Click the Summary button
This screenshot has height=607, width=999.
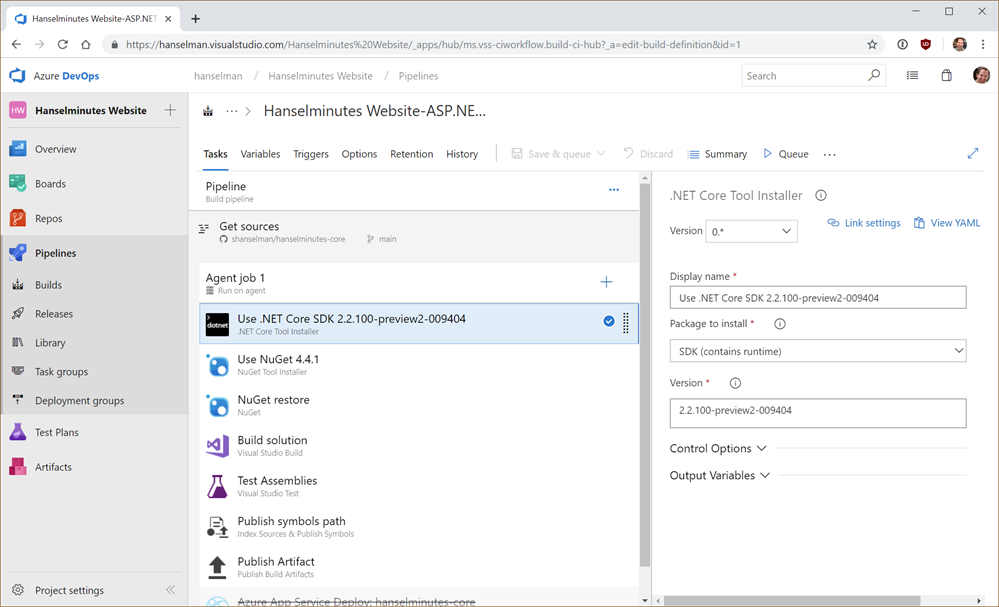717,154
